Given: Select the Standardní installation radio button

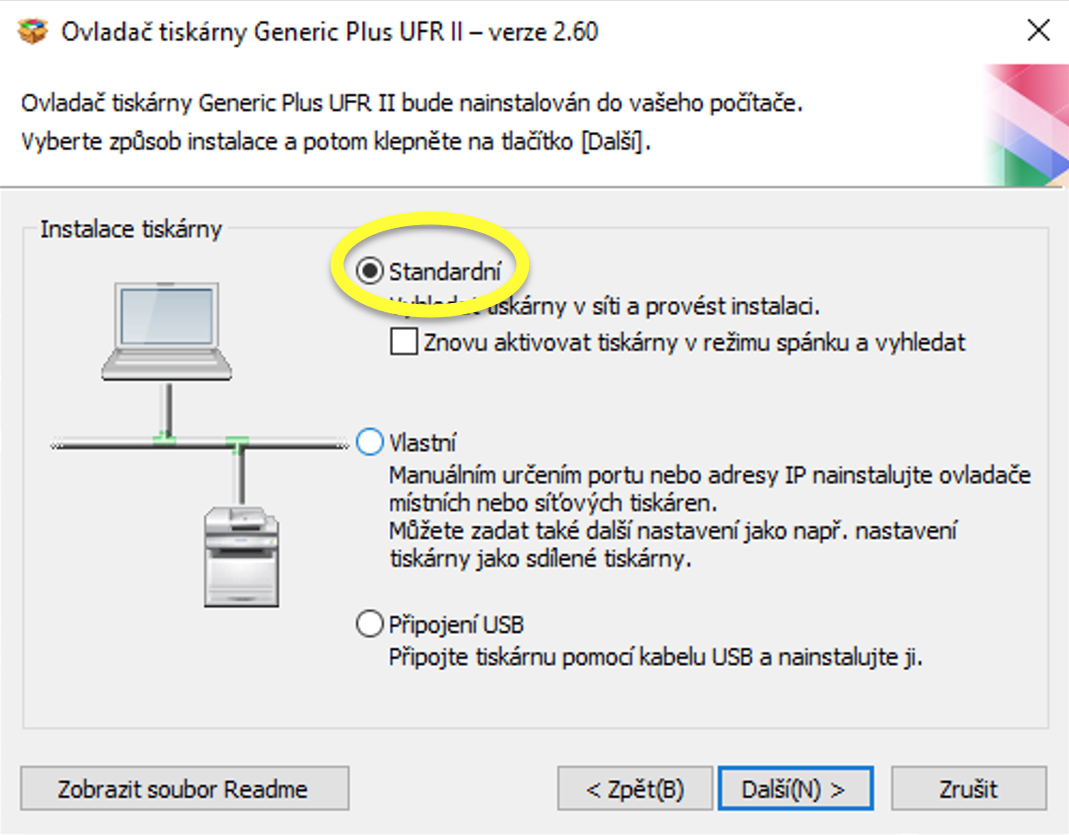Looking at the screenshot, I should point(370,271).
